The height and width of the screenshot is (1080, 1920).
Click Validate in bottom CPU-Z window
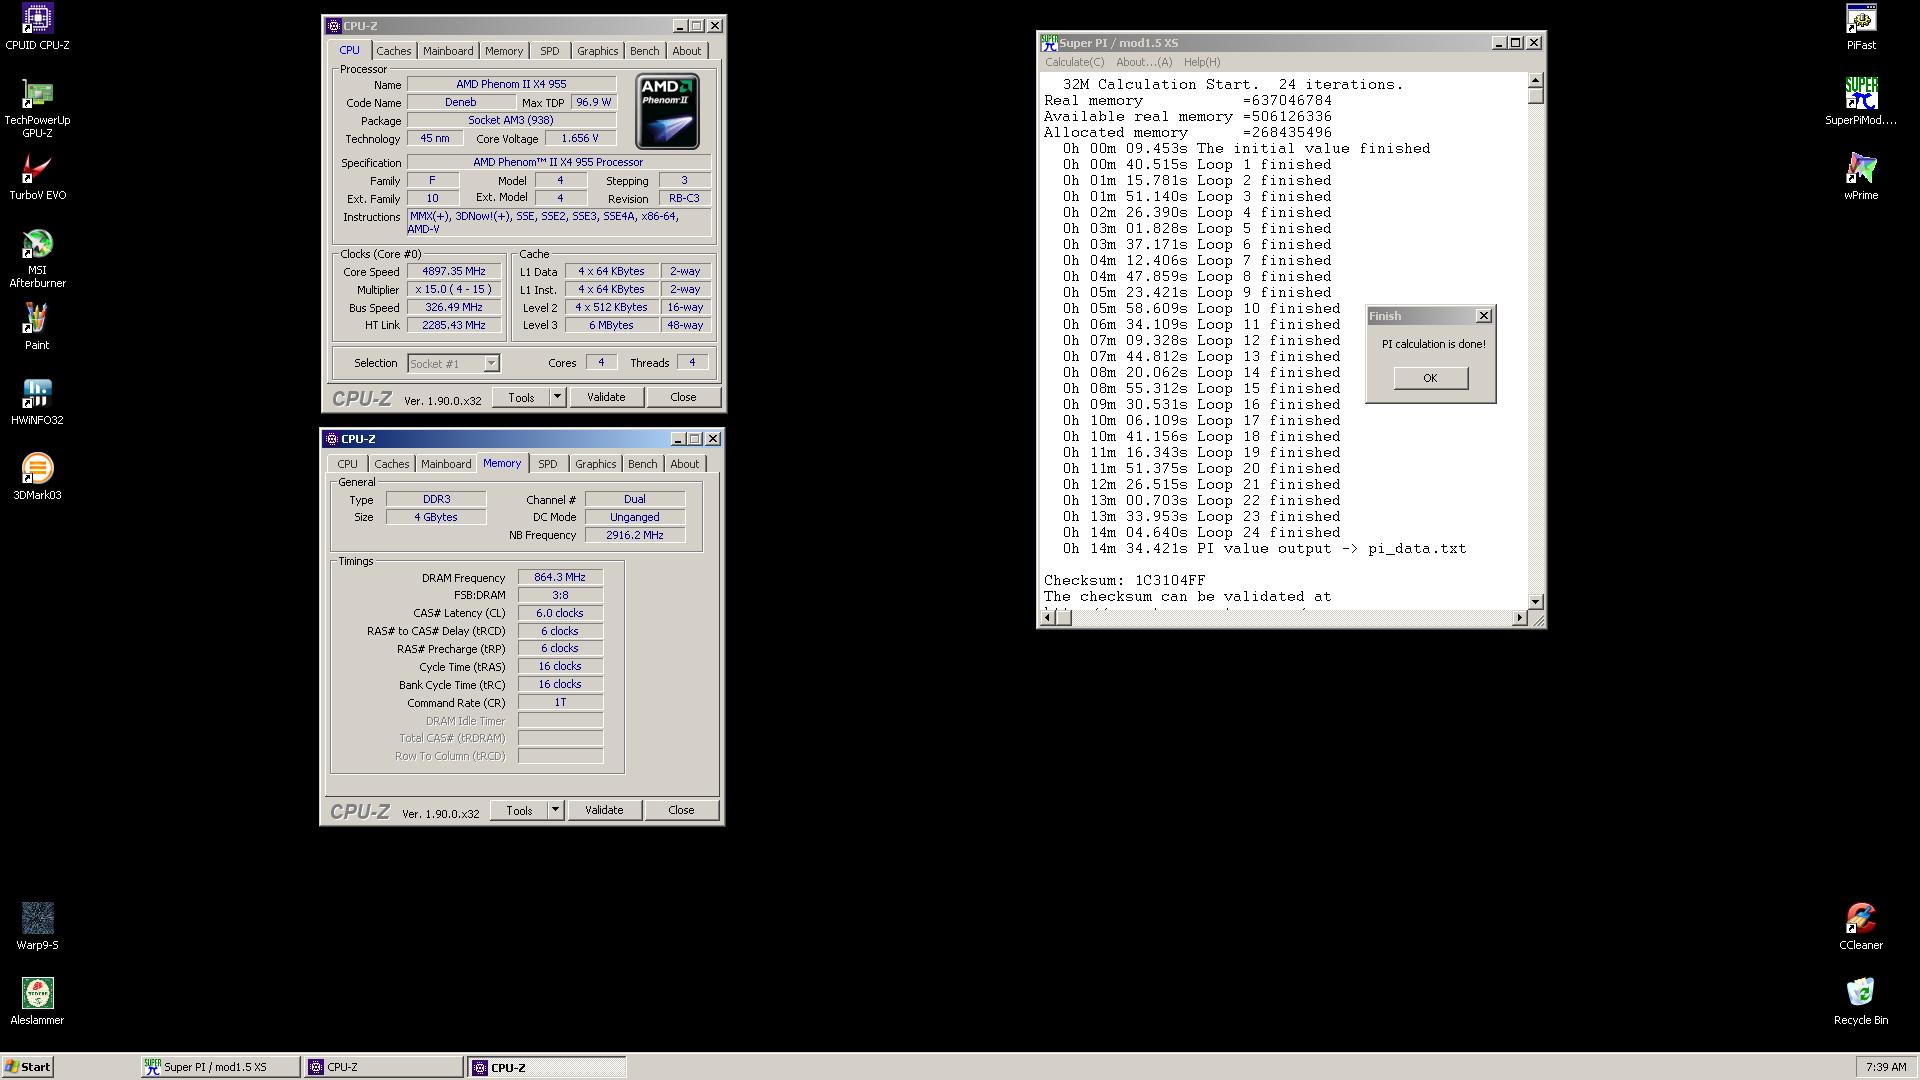coord(604,810)
